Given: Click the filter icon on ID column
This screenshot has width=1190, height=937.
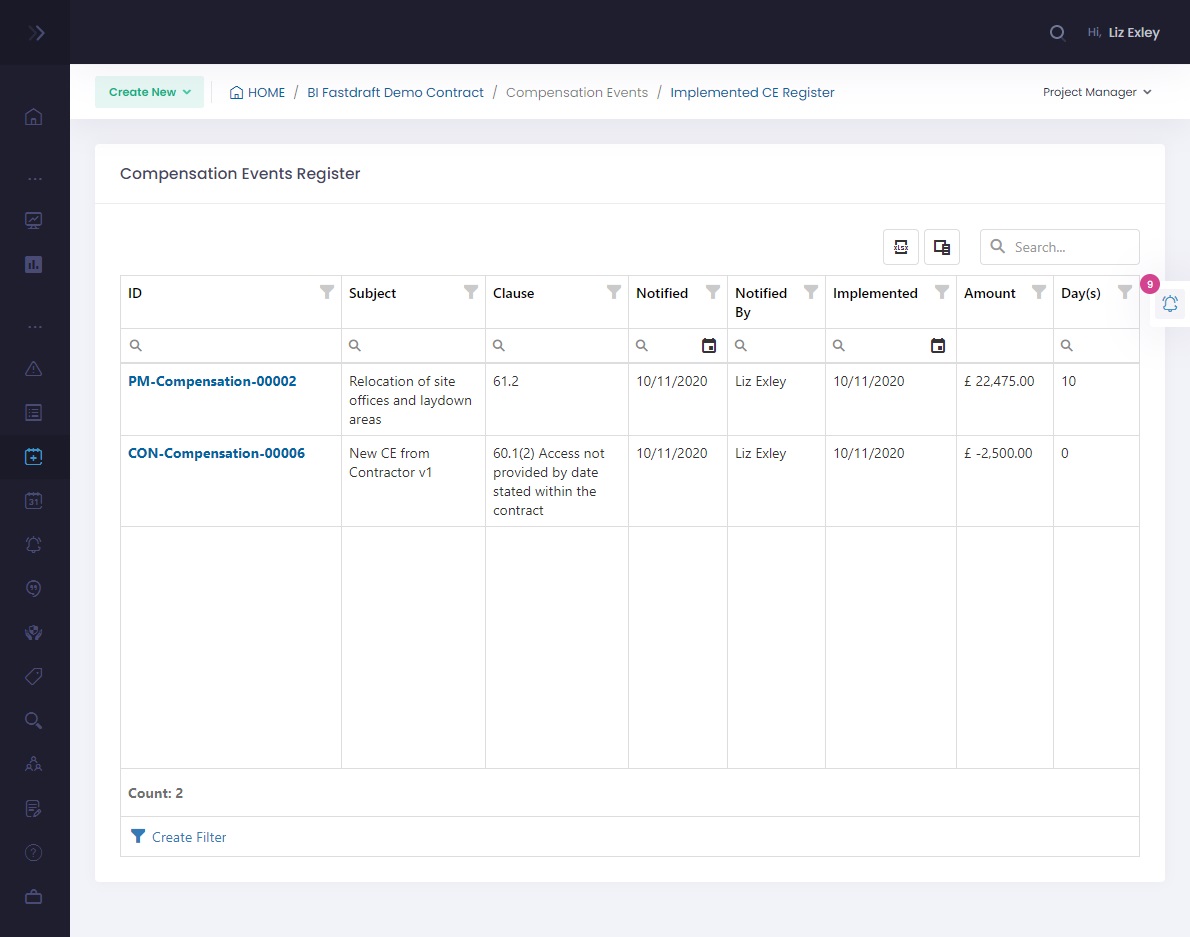Looking at the screenshot, I should pos(326,292).
